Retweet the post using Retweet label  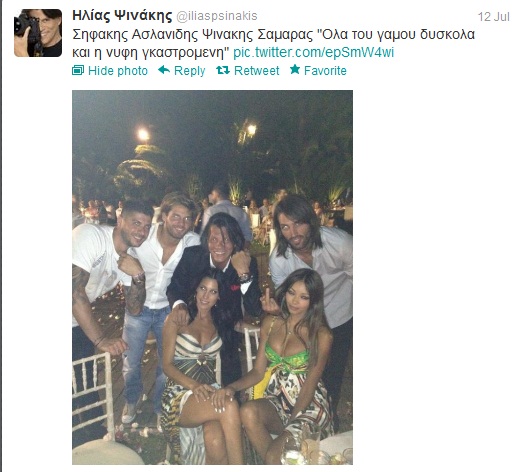point(256,71)
